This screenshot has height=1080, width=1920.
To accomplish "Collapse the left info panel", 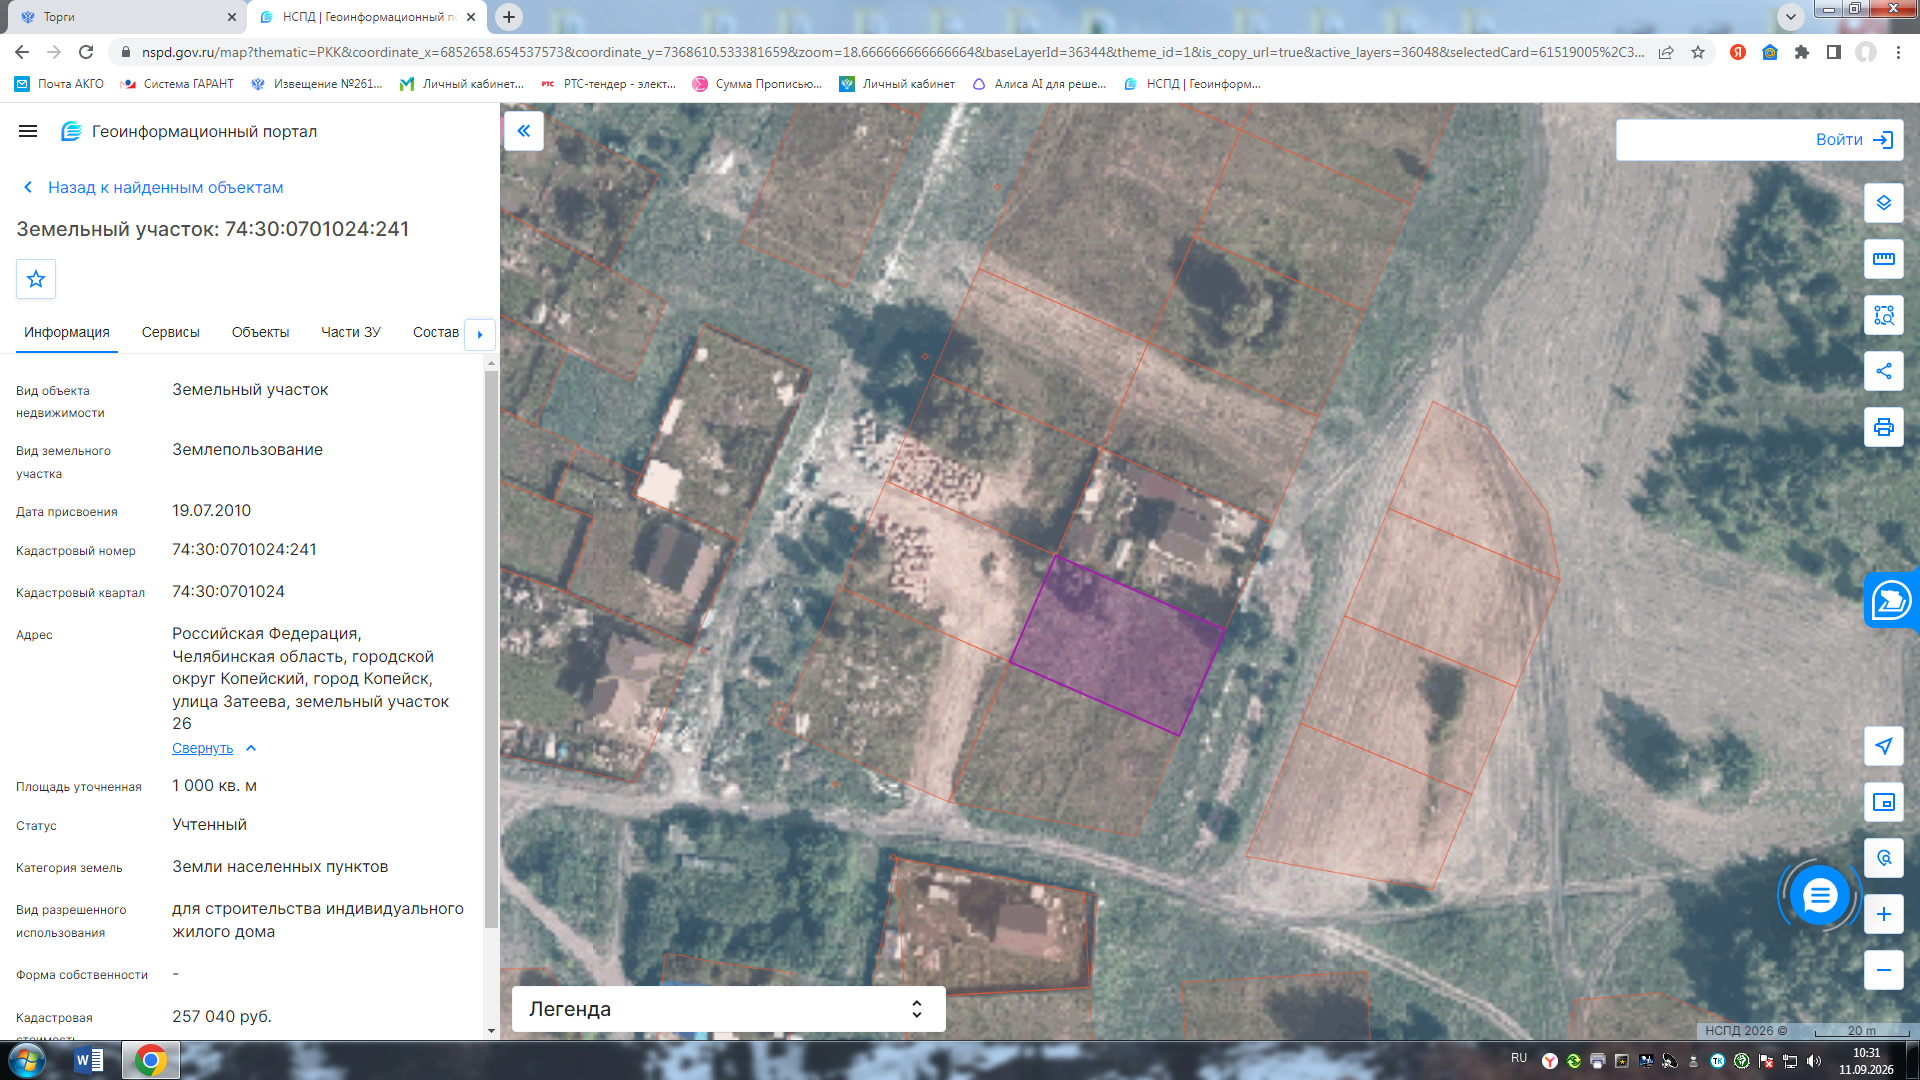I will coord(523,131).
